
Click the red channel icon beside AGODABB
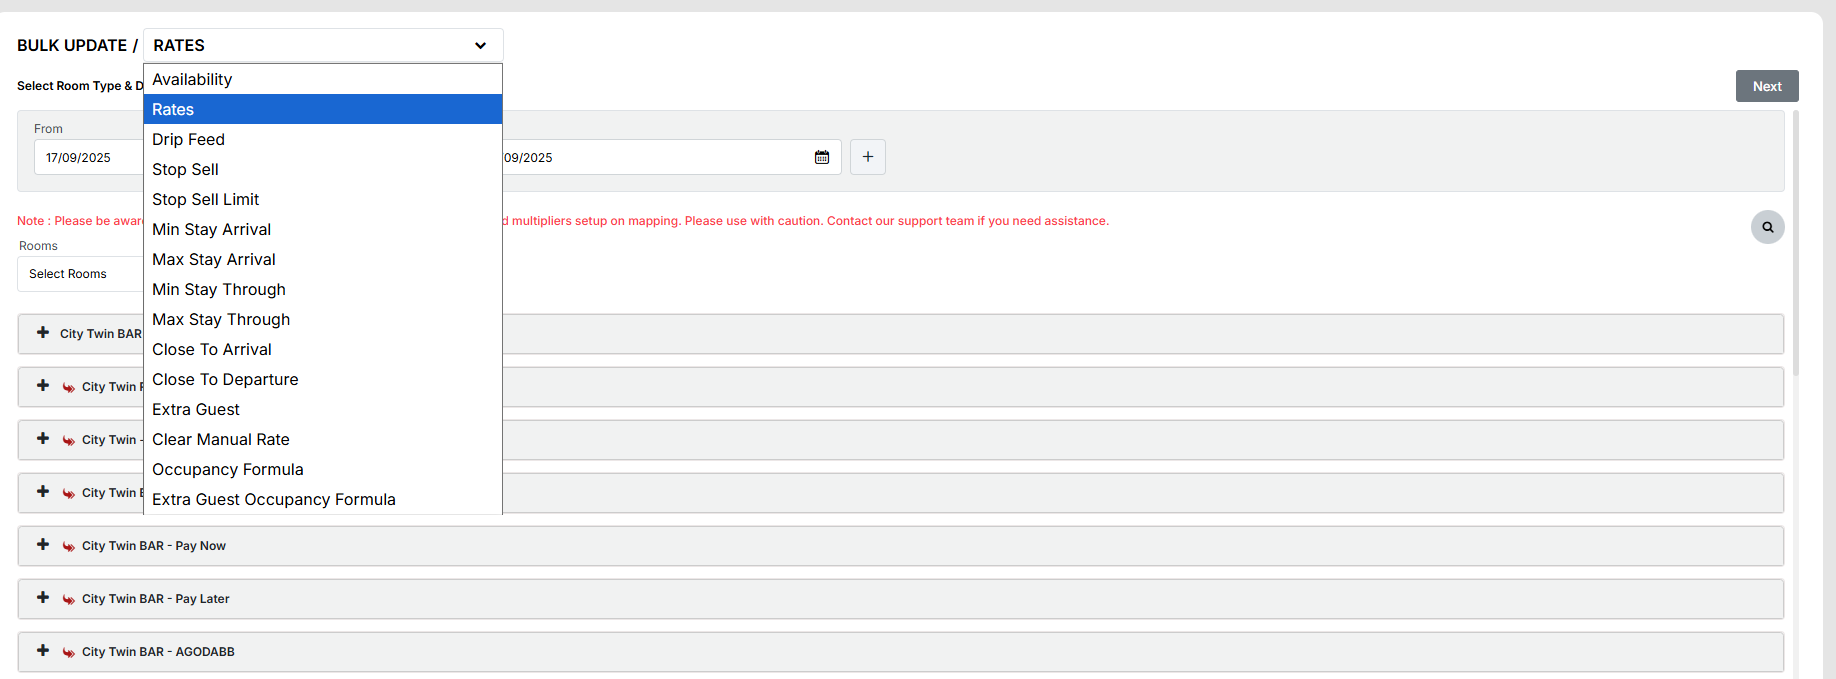click(69, 652)
